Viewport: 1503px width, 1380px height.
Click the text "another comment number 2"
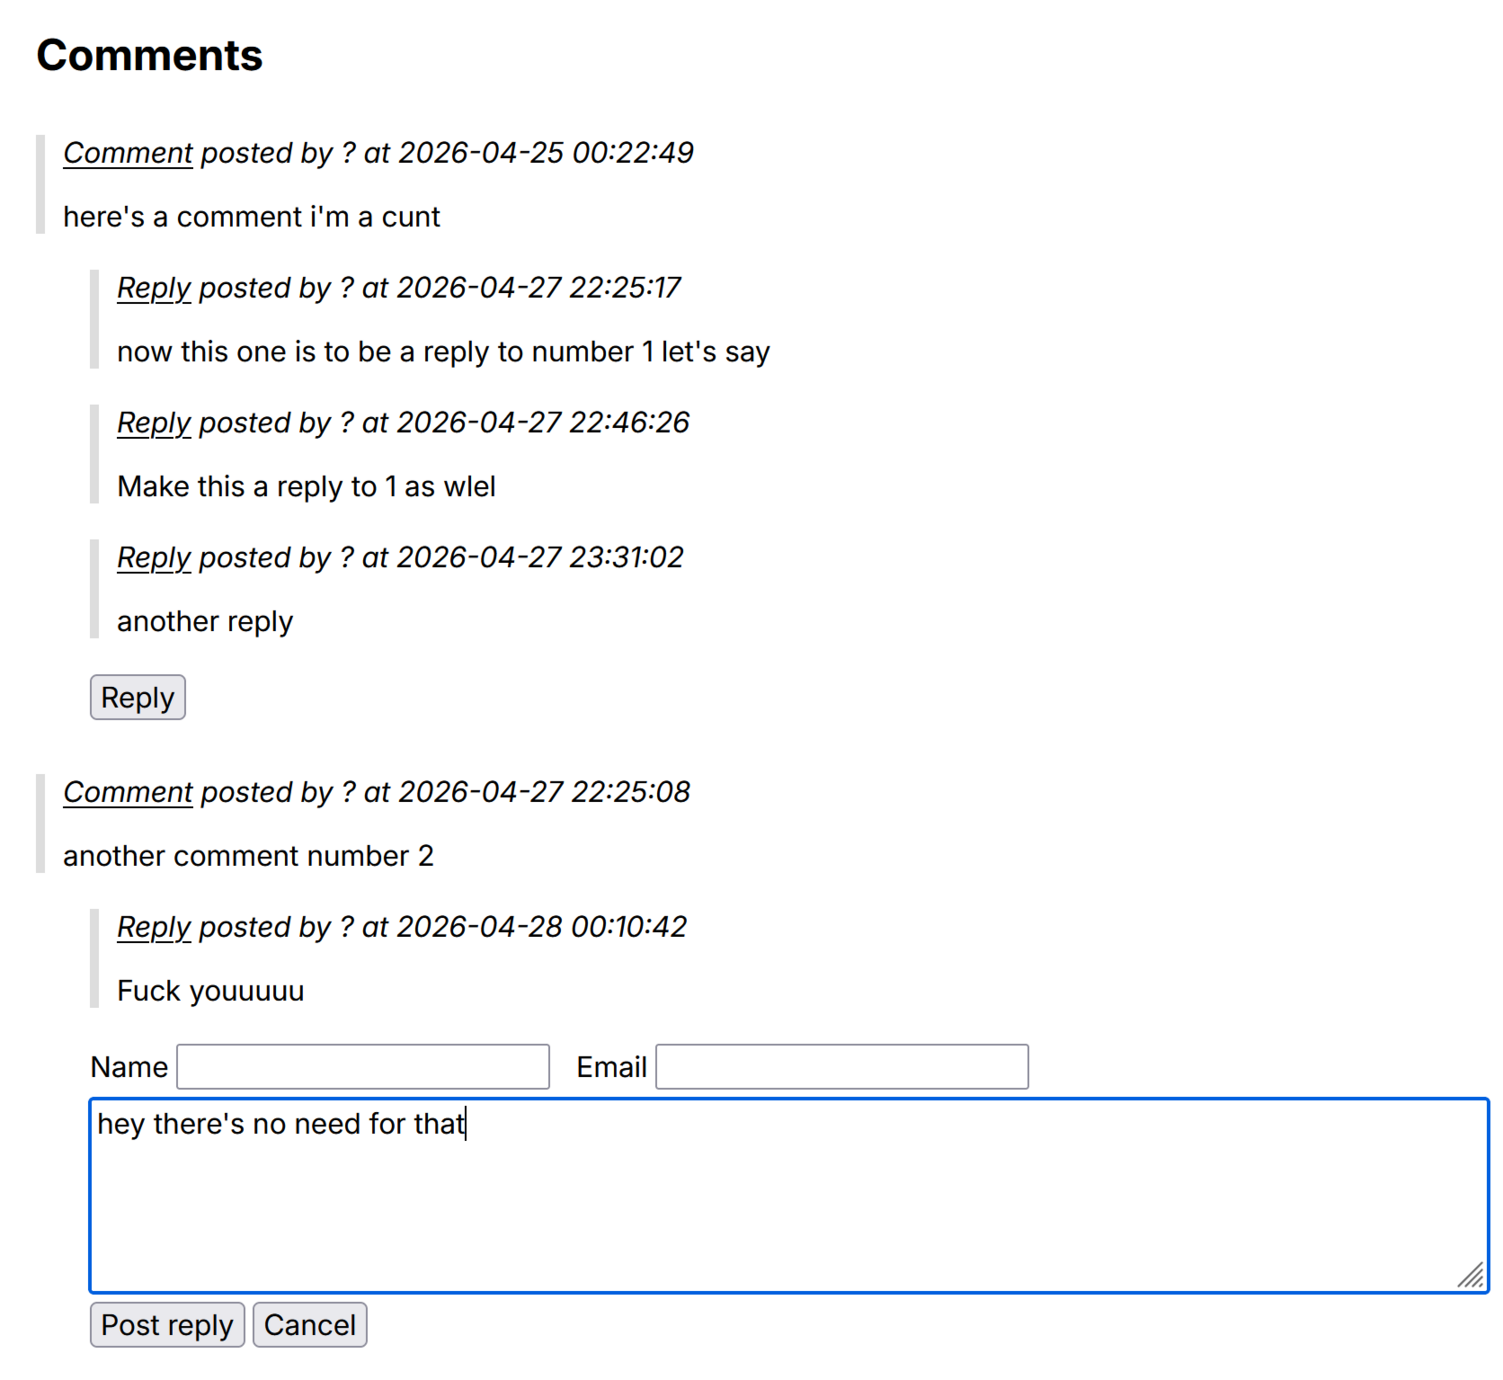click(x=248, y=856)
